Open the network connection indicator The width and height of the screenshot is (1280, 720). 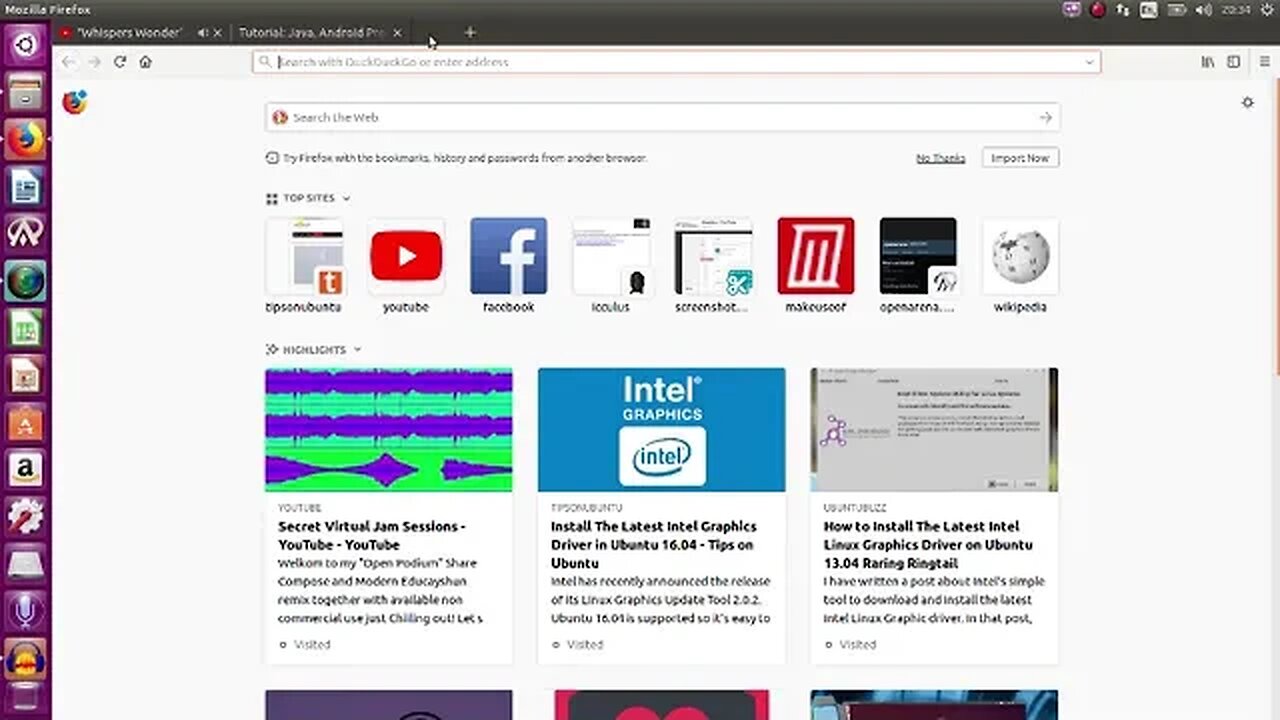click(x=1123, y=10)
